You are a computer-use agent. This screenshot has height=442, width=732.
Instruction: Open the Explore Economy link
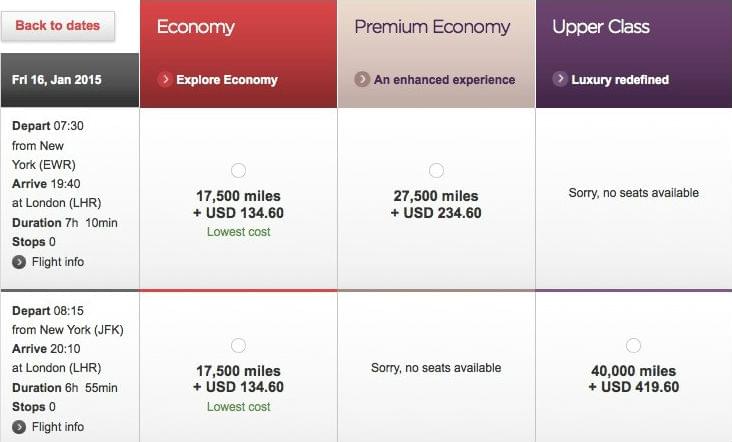coord(226,80)
